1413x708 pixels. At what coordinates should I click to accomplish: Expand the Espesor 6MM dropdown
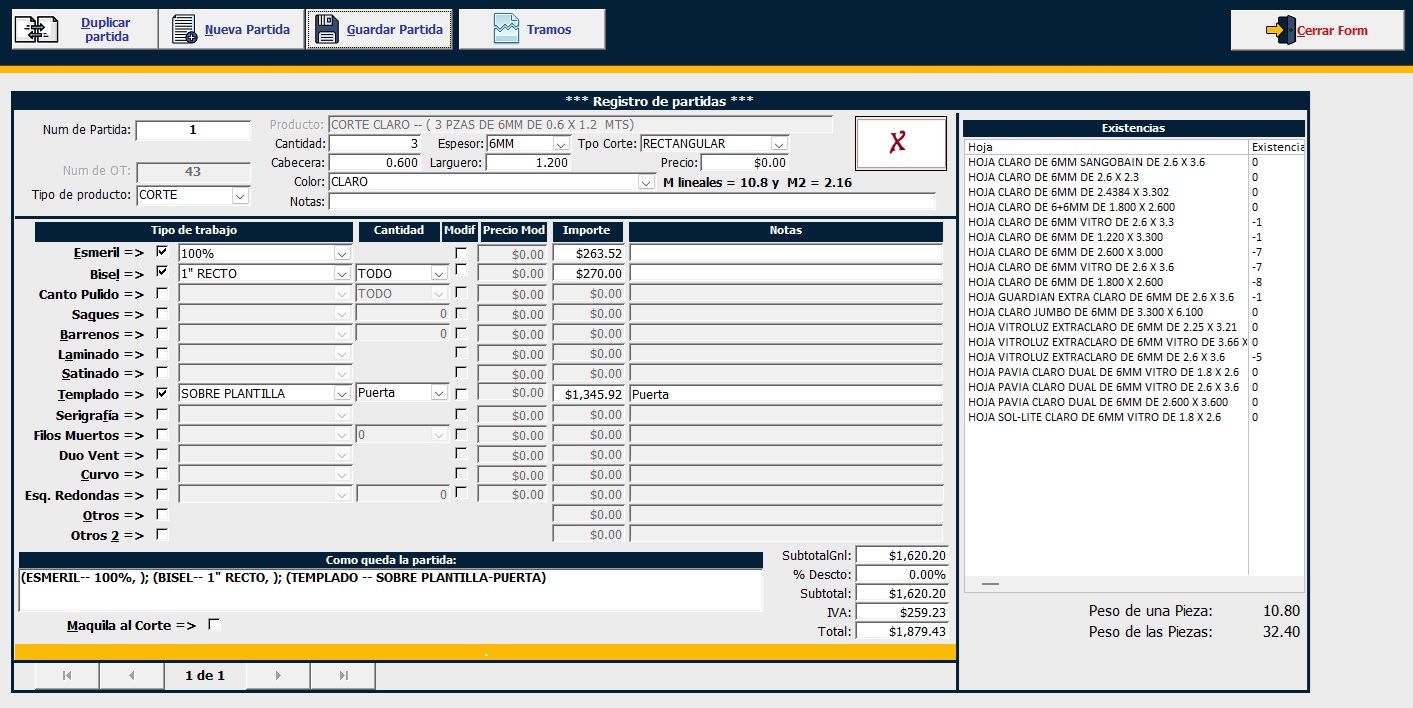click(x=561, y=144)
